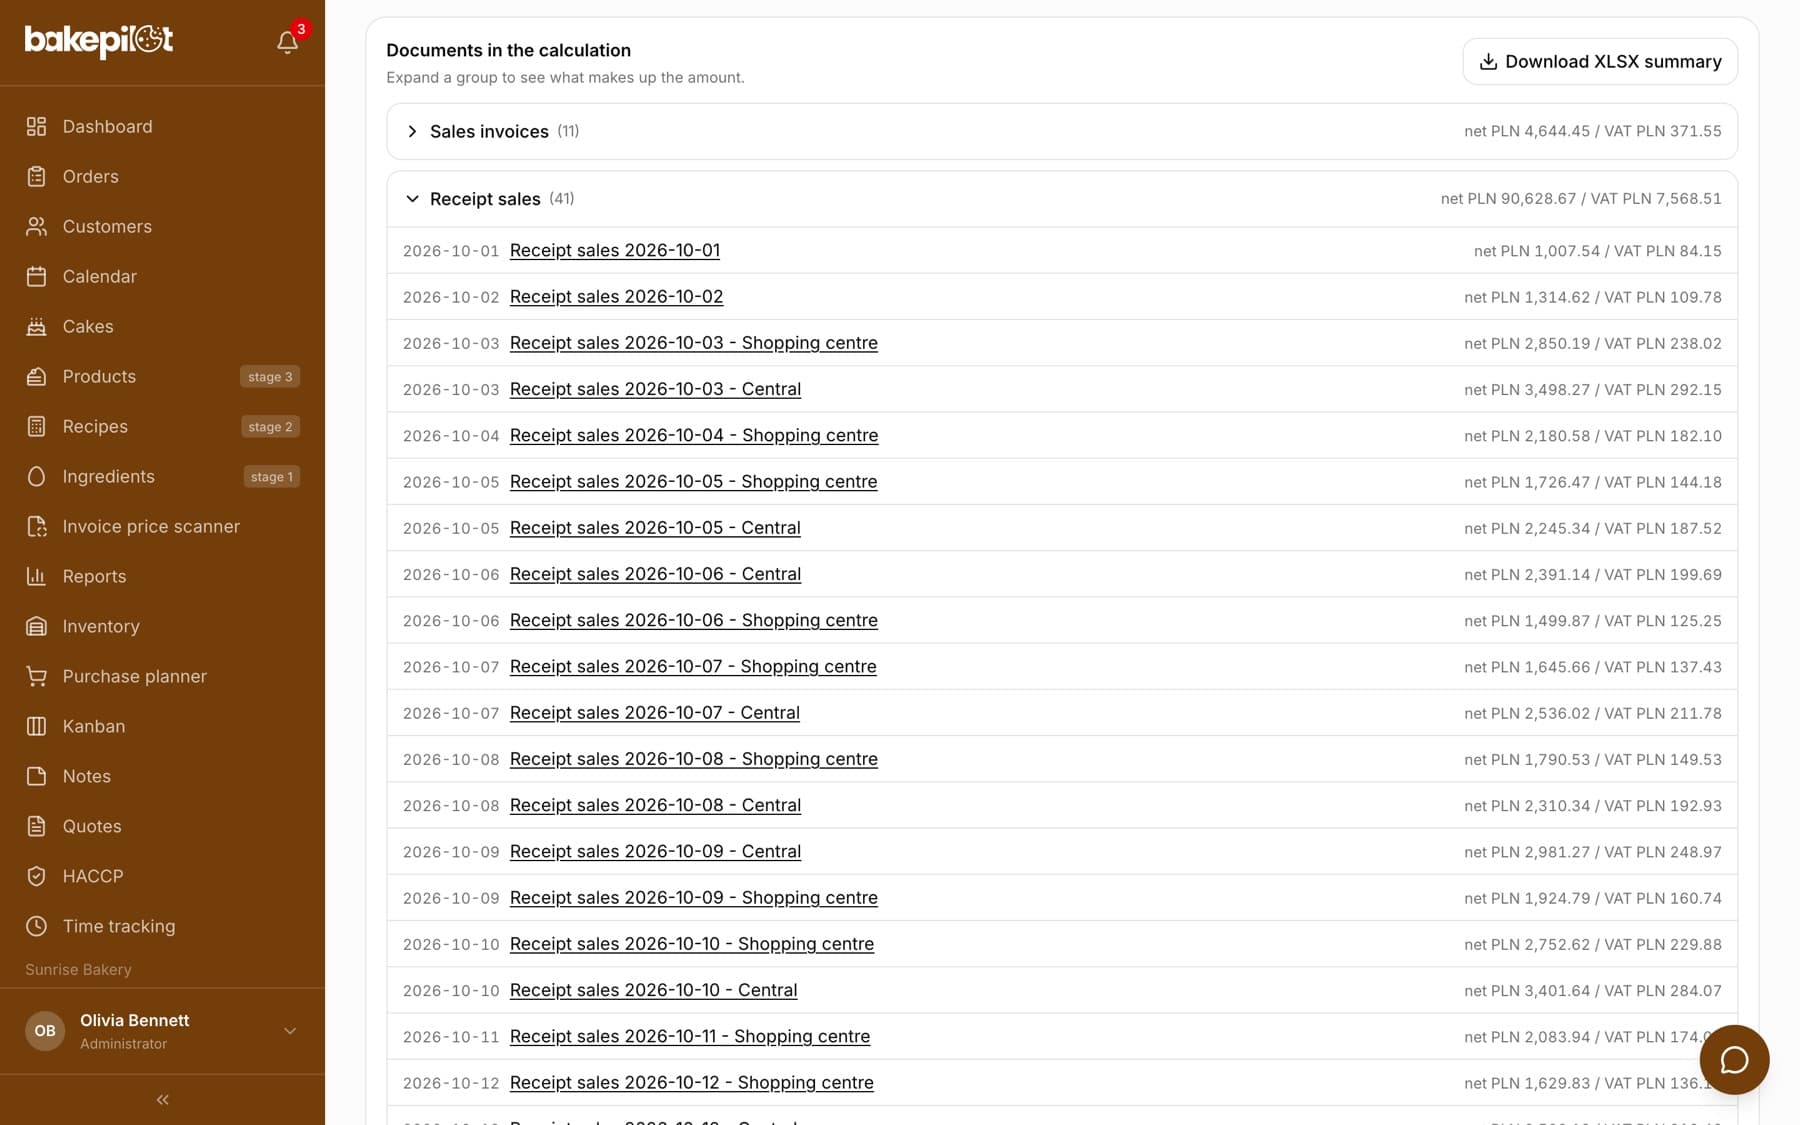Click the stage 3 badge on Products
Viewport: 1800px width, 1125px height.
pos(270,377)
